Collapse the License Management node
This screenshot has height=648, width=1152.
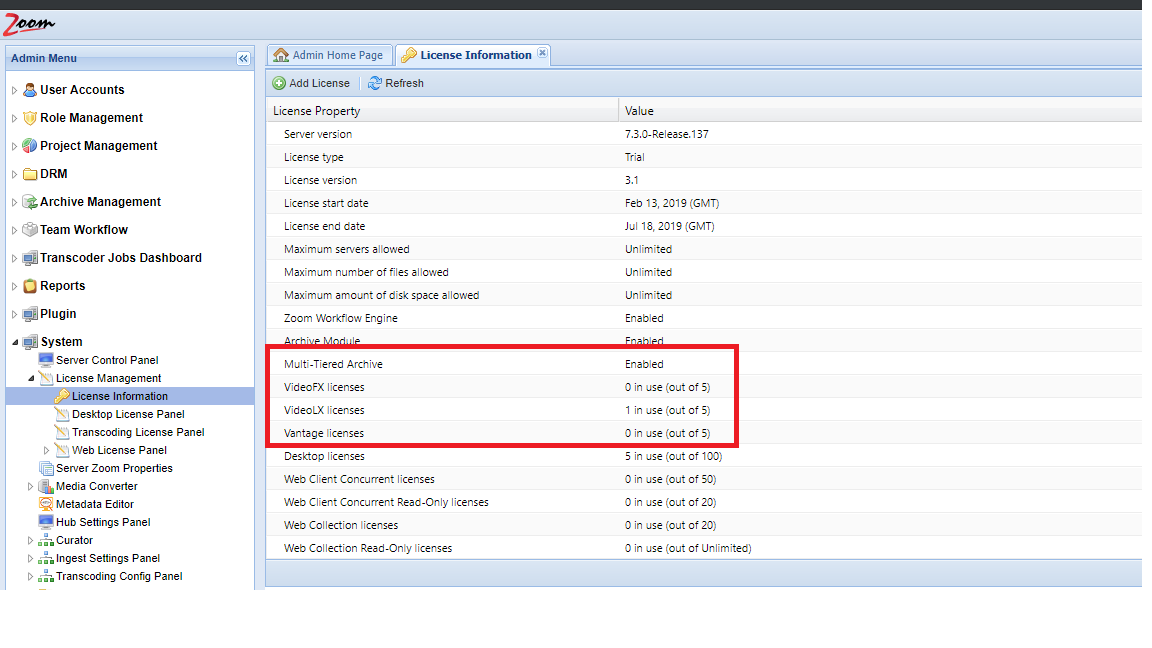point(31,378)
